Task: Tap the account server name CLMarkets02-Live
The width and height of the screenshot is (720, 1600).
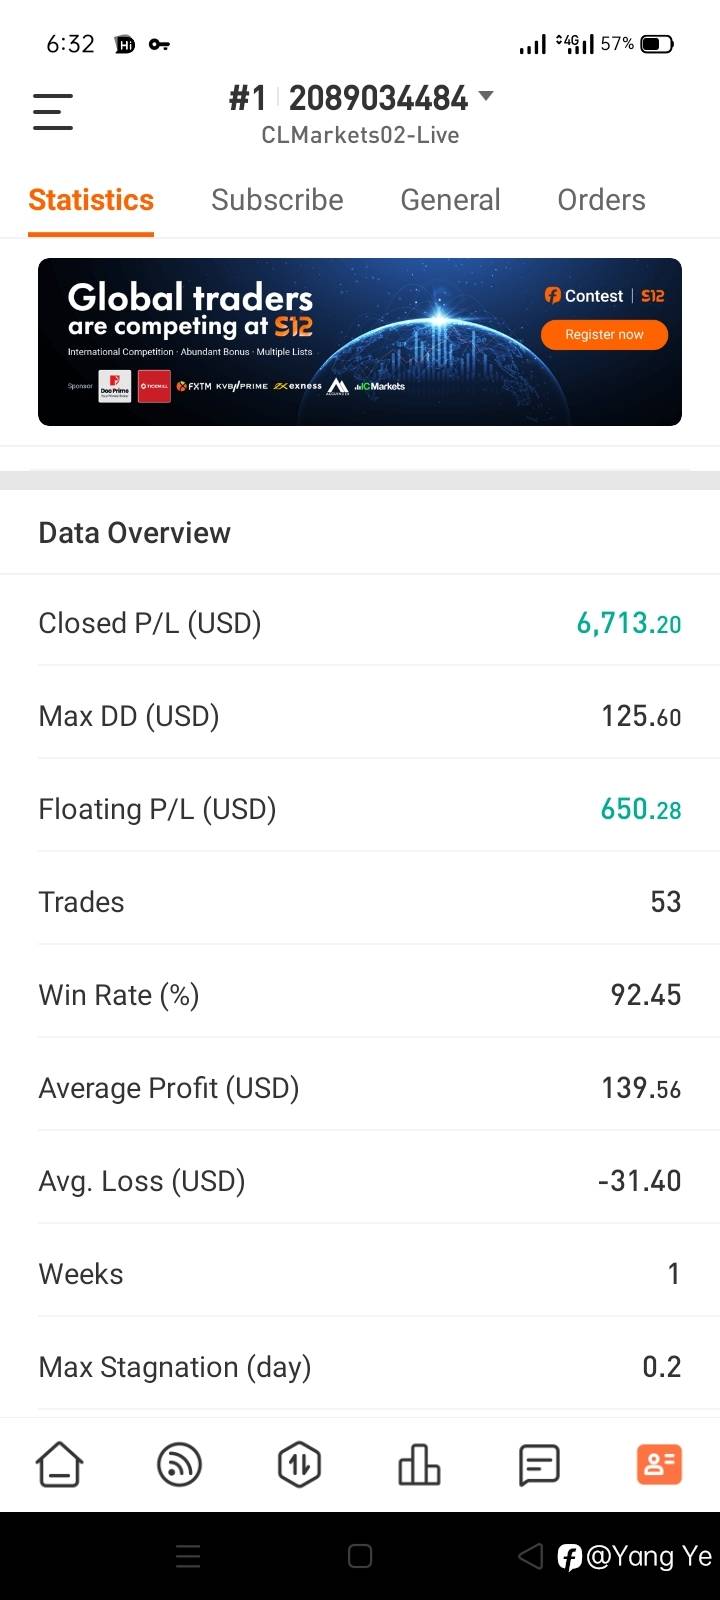Action: pyautogui.click(x=360, y=135)
